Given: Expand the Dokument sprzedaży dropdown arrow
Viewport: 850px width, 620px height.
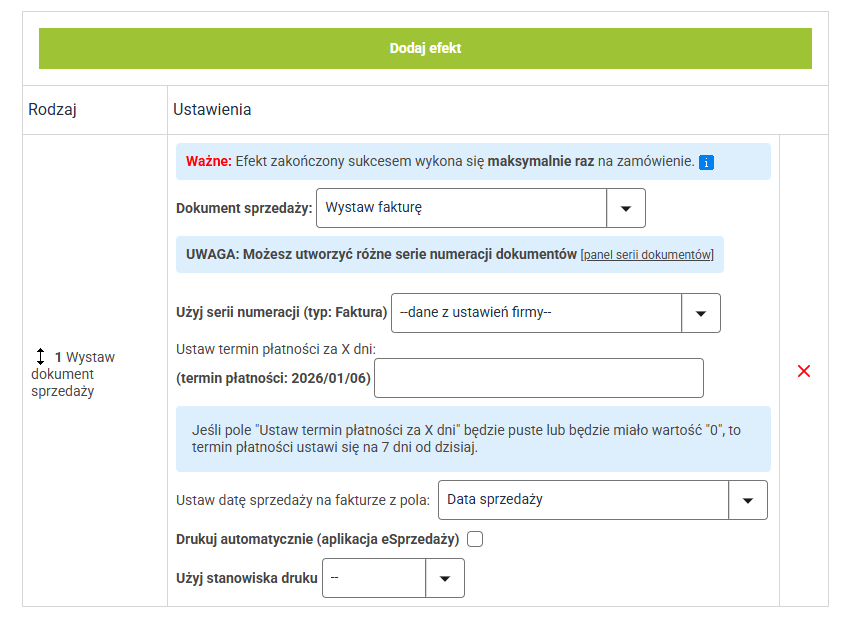Looking at the screenshot, I should 626,208.
